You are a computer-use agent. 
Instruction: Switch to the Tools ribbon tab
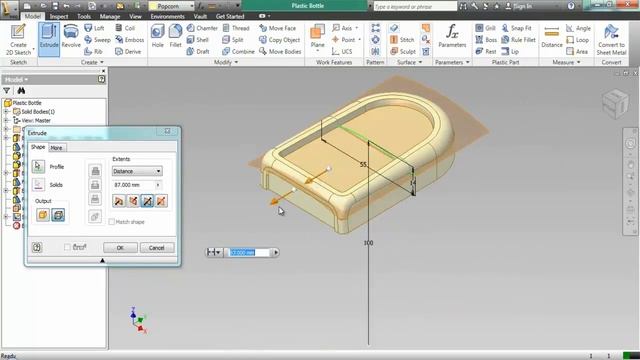pyautogui.click(x=84, y=16)
